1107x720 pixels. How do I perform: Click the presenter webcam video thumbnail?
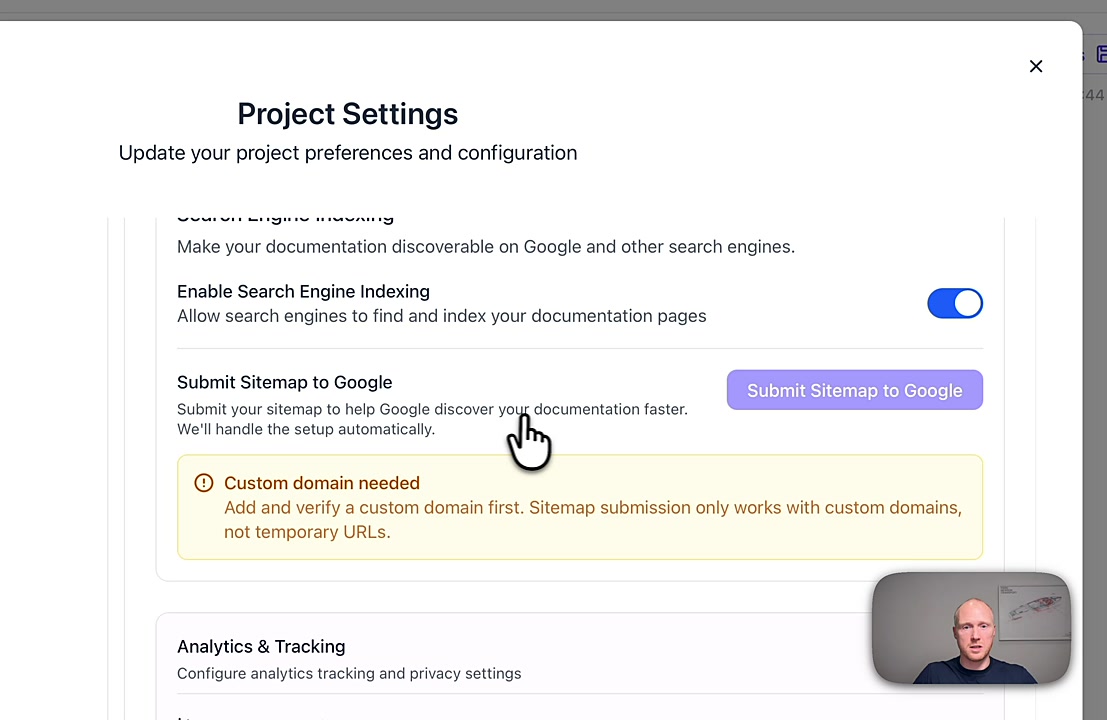(x=971, y=628)
